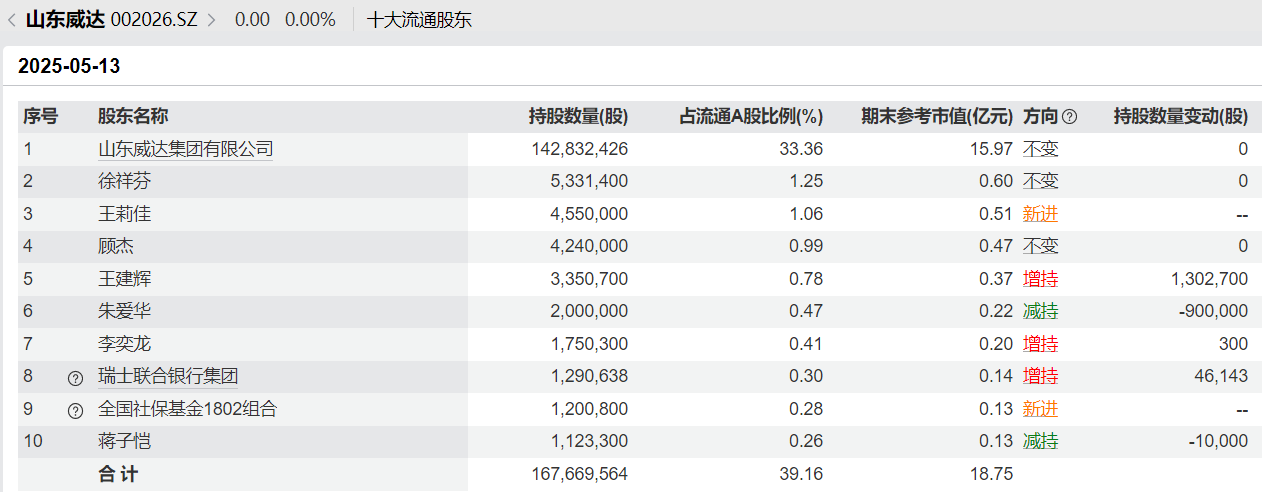Sort by 占流通A股比例(%) column header
The image size is (1262, 492).
[751, 117]
